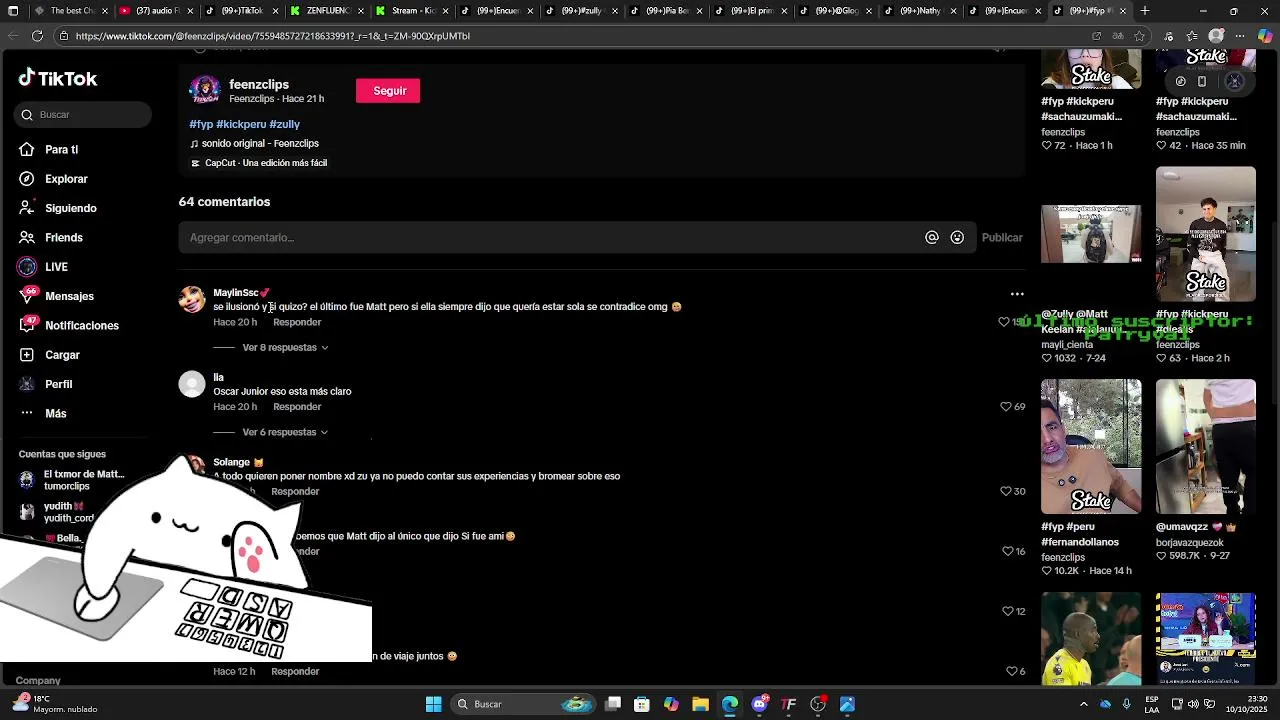Screen dimensions: 1280x720
Task: Like Solange's comment with 30 likes
Action: click(x=1006, y=492)
